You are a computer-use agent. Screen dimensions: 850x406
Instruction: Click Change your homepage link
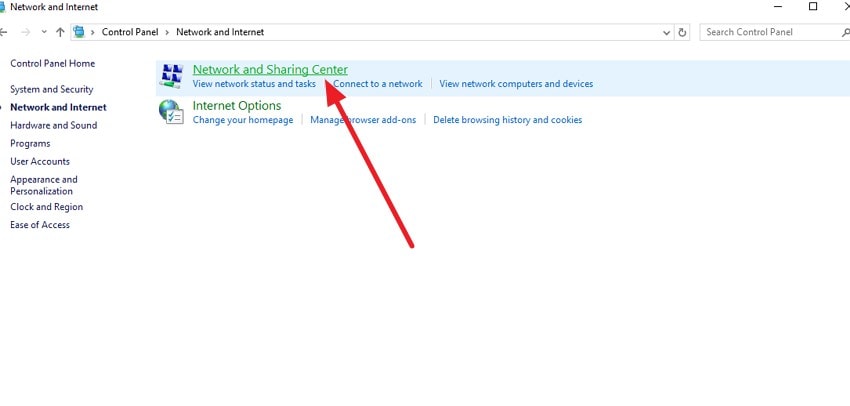(x=243, y=120)
